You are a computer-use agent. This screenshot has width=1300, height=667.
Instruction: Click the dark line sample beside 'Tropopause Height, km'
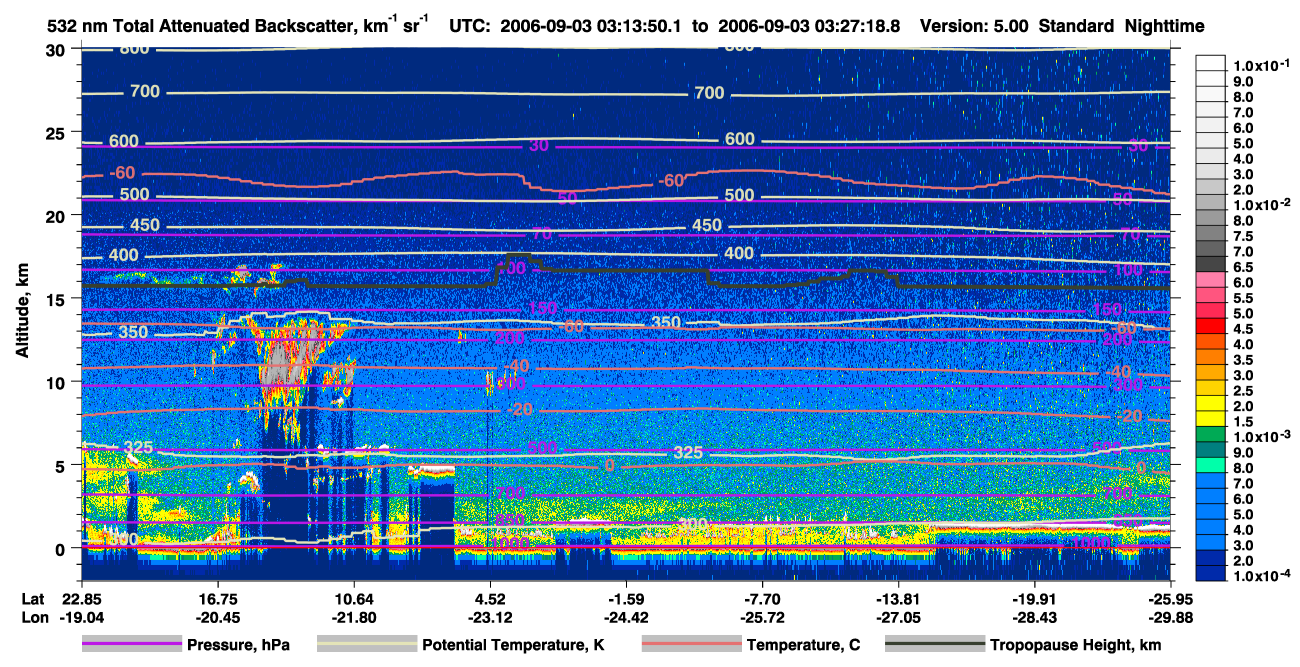click(x=934, y=645)
